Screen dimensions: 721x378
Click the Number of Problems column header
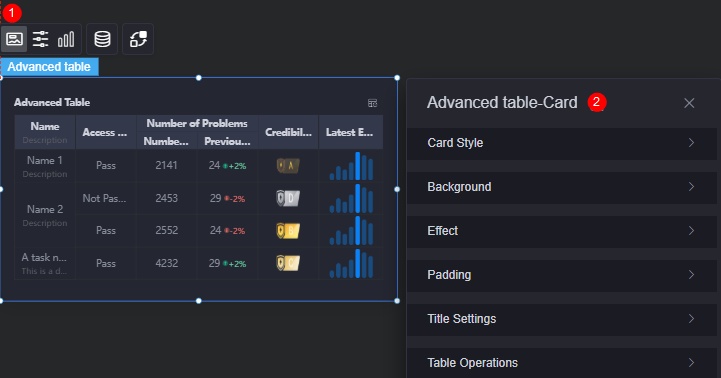click(197, 123)
